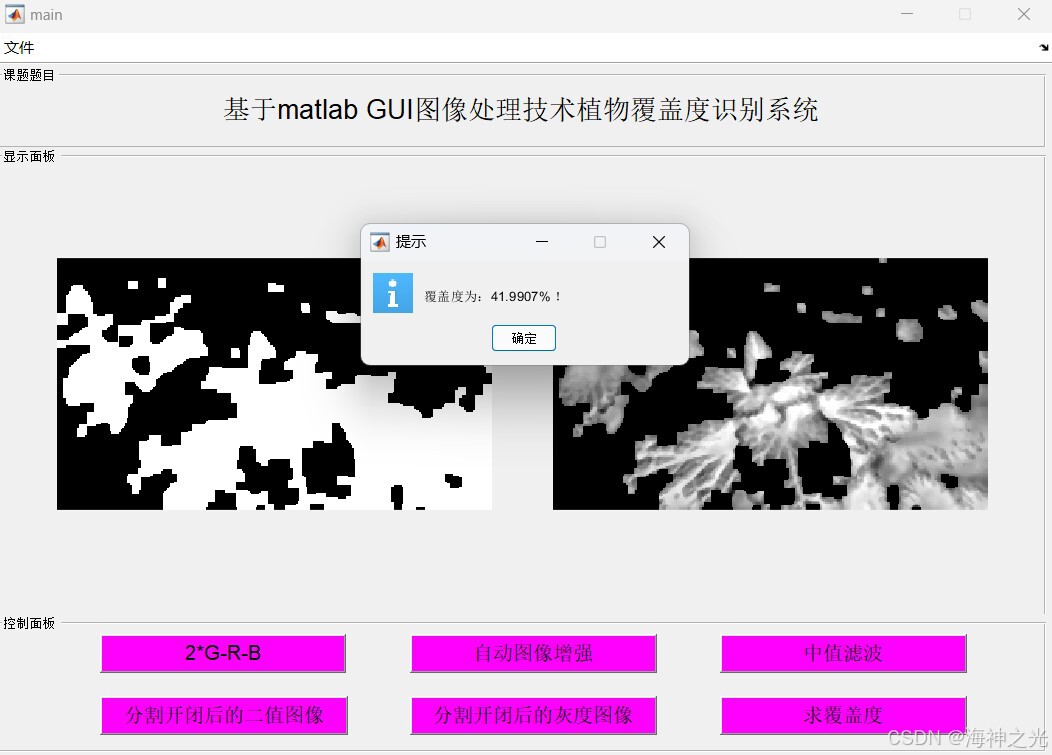This screenshot has height=755, width=1052.
Task: Click the main window title text
Action: [x=46, y=15]
